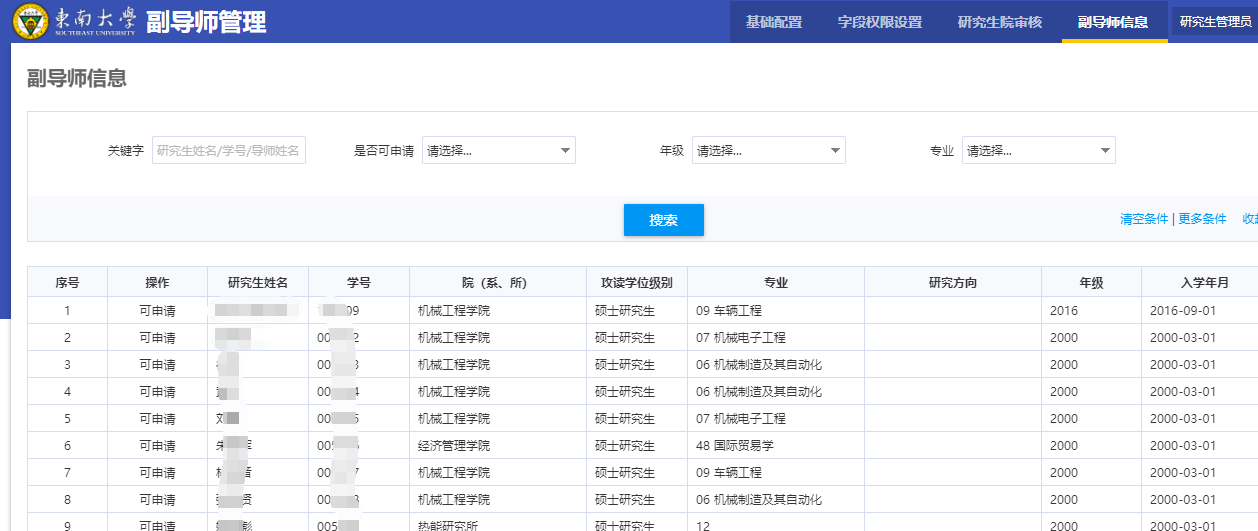Expand the 专业 dropdown selector
Screen dimensions: 1258x531
[x=1038, y=151]
